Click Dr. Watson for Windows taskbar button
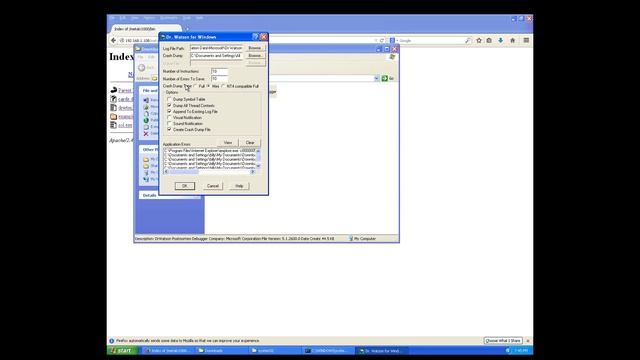Screen dimensions: 640x360 point(383,351)
